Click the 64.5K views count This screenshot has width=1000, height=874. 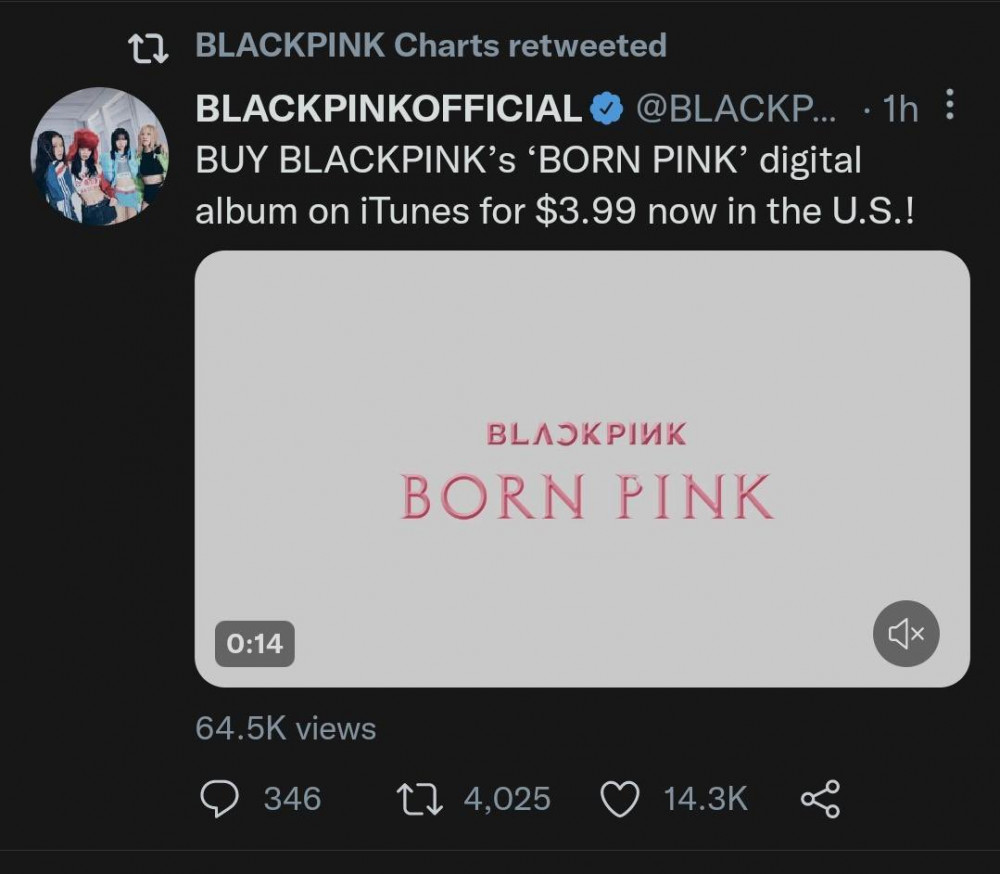286,728
